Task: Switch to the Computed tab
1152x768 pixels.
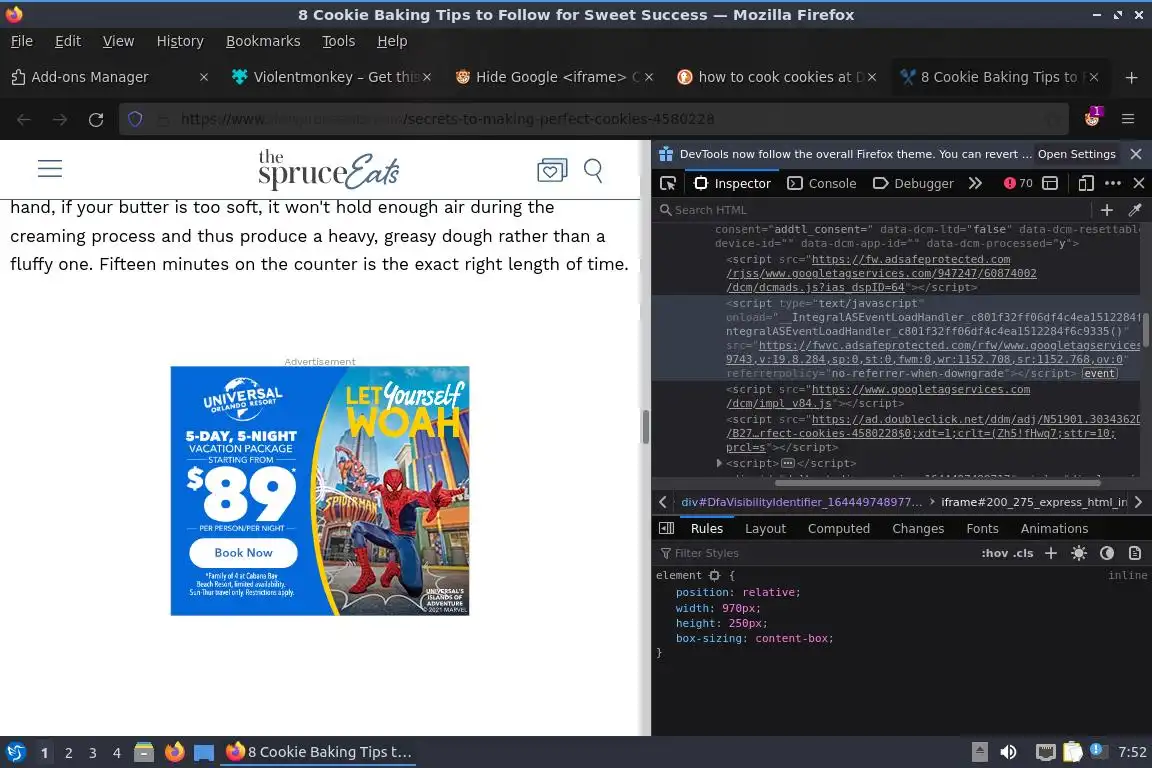Action: [838, 528]
